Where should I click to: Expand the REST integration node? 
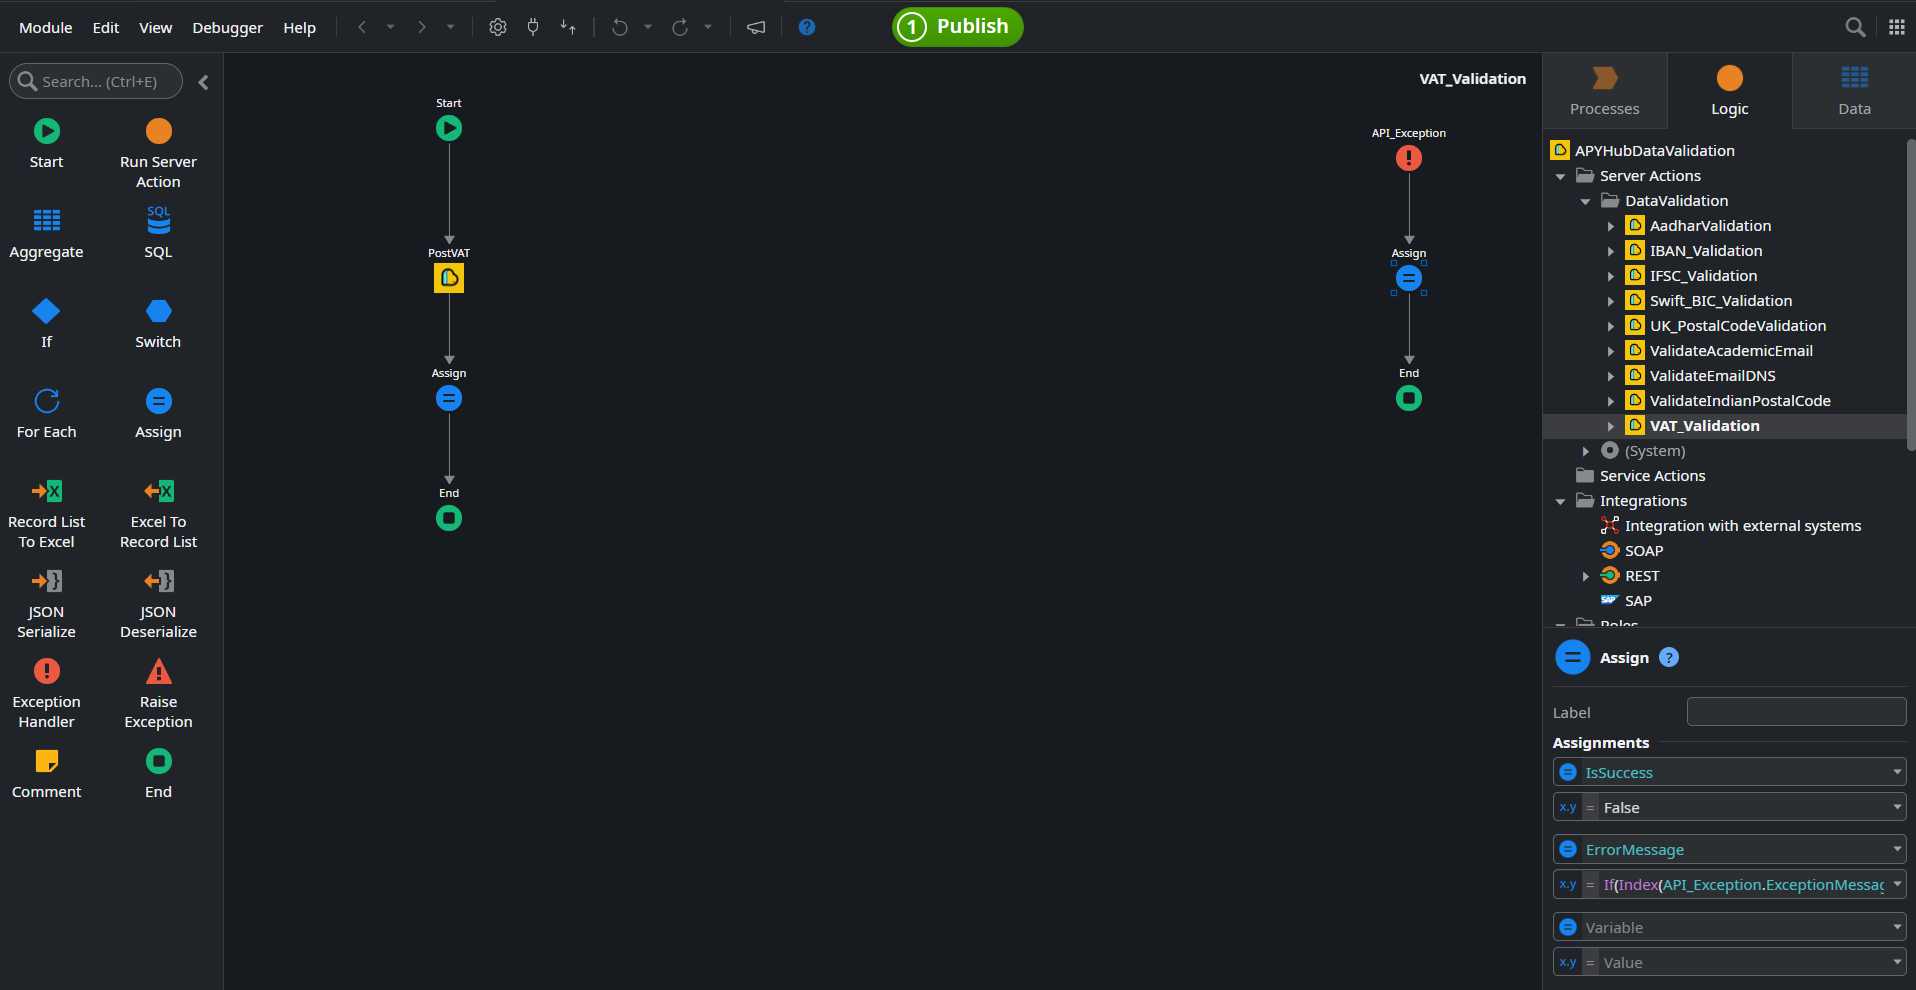(1586, 576)
